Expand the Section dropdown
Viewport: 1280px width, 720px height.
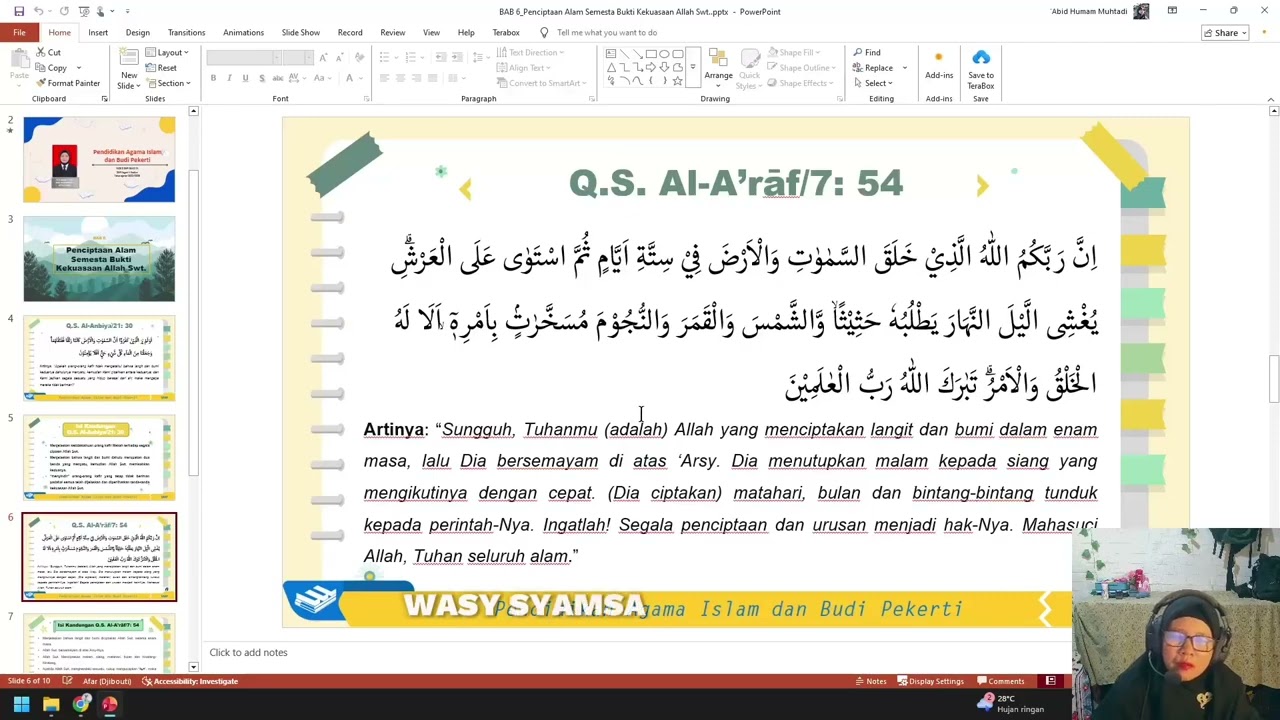pyautogui.click(x=169, y=83)
